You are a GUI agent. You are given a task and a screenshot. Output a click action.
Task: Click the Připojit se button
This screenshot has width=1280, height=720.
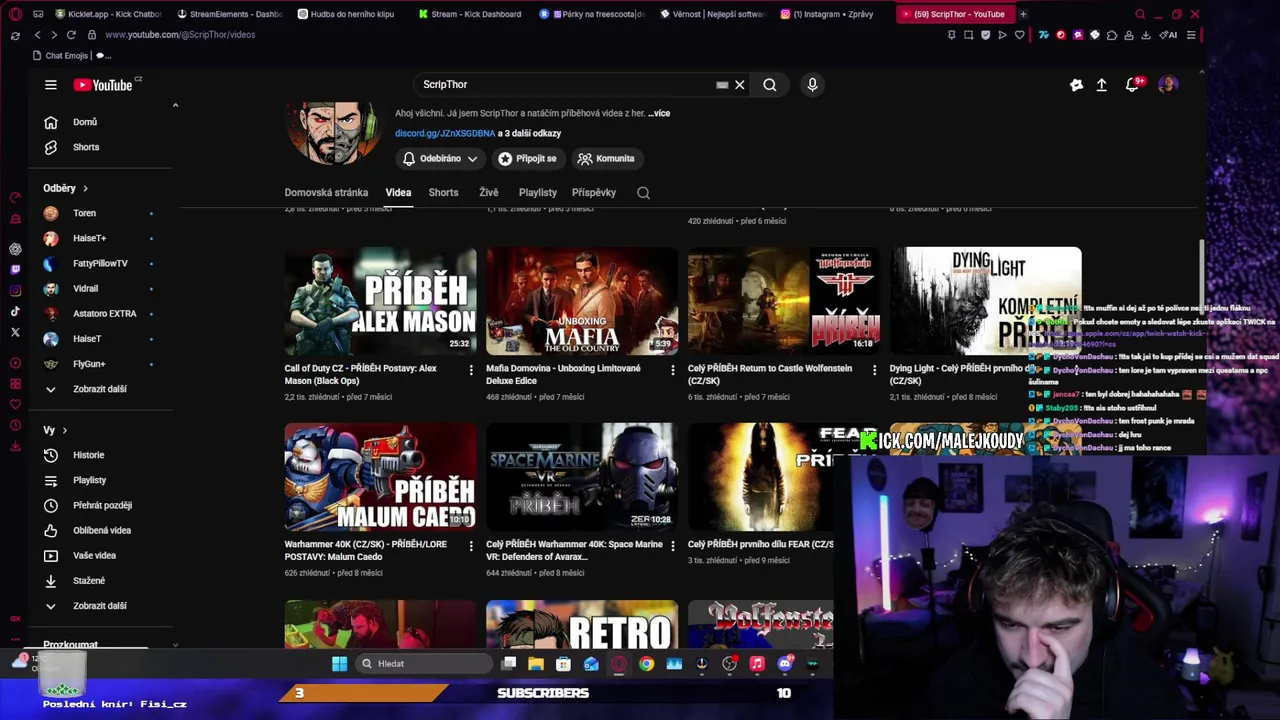click(x=527, y=158)
